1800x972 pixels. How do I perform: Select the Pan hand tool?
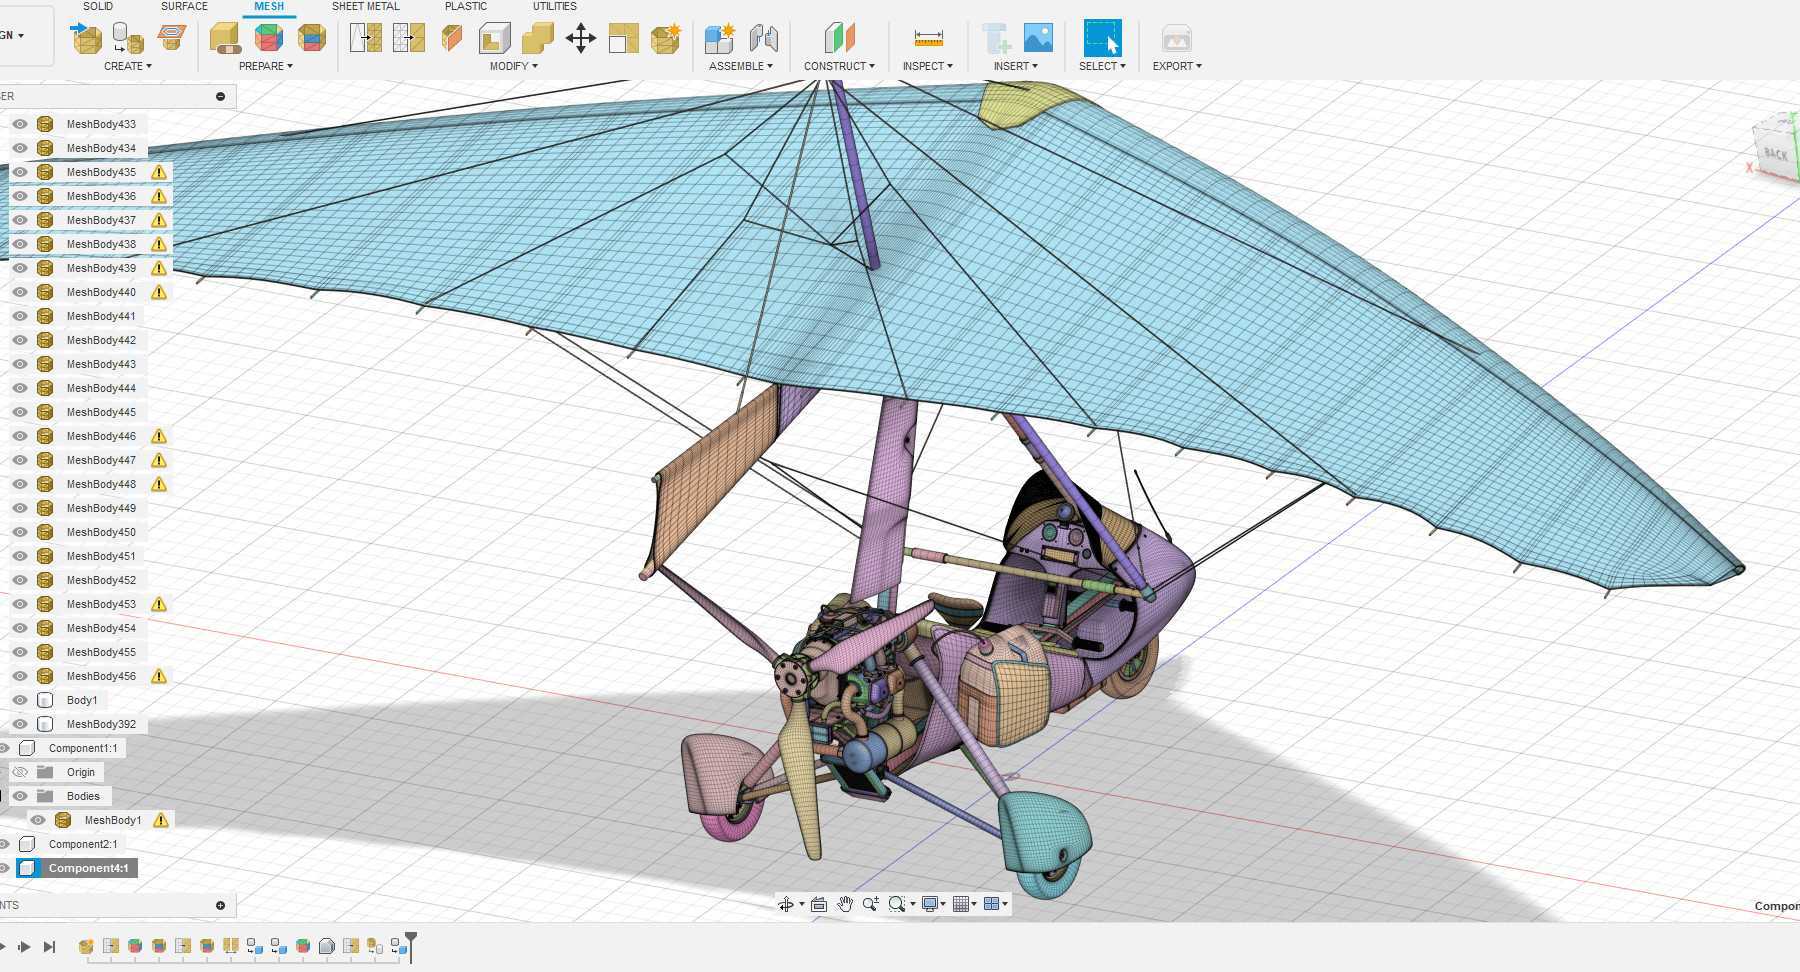click(x=845, y=904)
